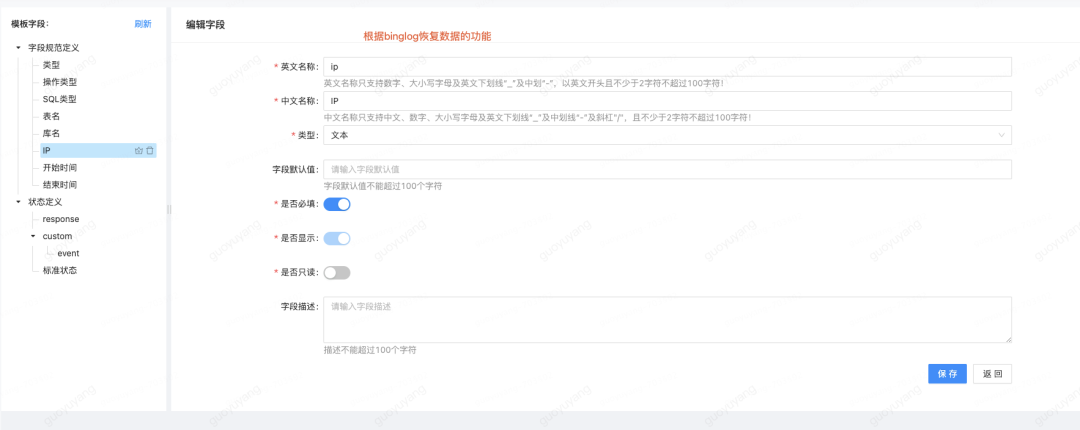Select the event tree item
The height and width of the screenshot is (430, 1080).
tap(68, 254)
